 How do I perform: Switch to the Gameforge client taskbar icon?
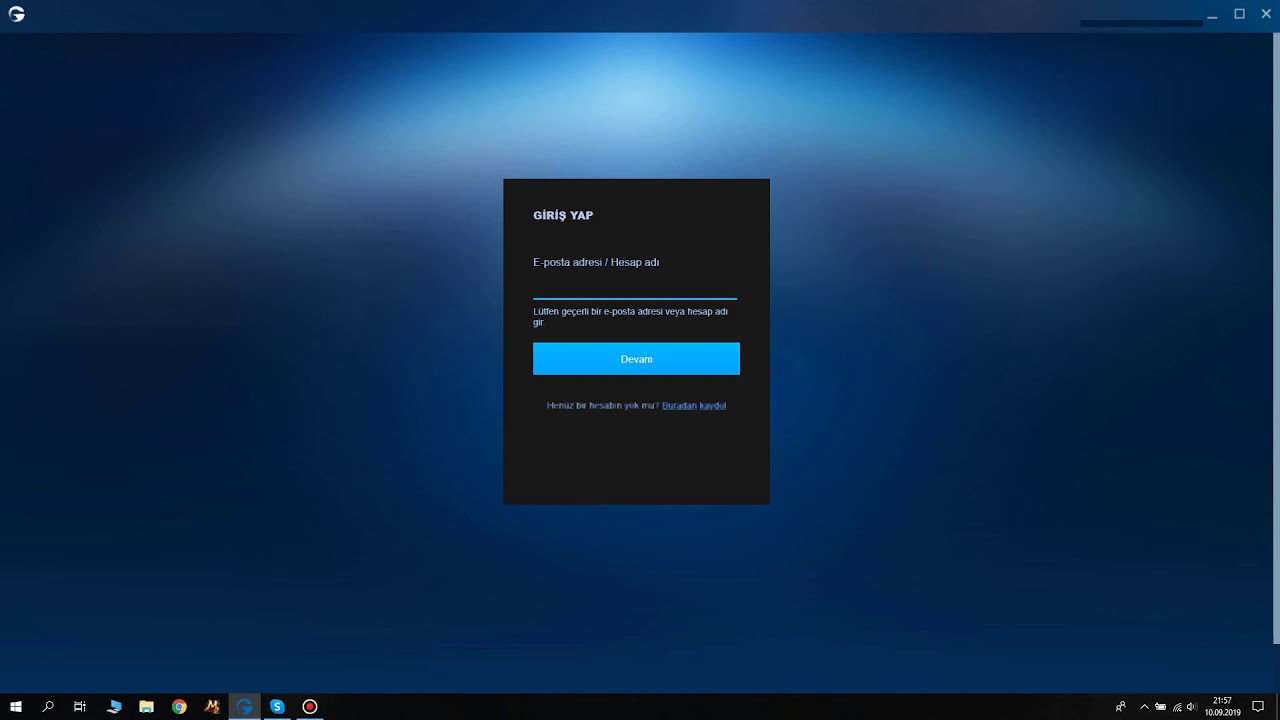244,707
